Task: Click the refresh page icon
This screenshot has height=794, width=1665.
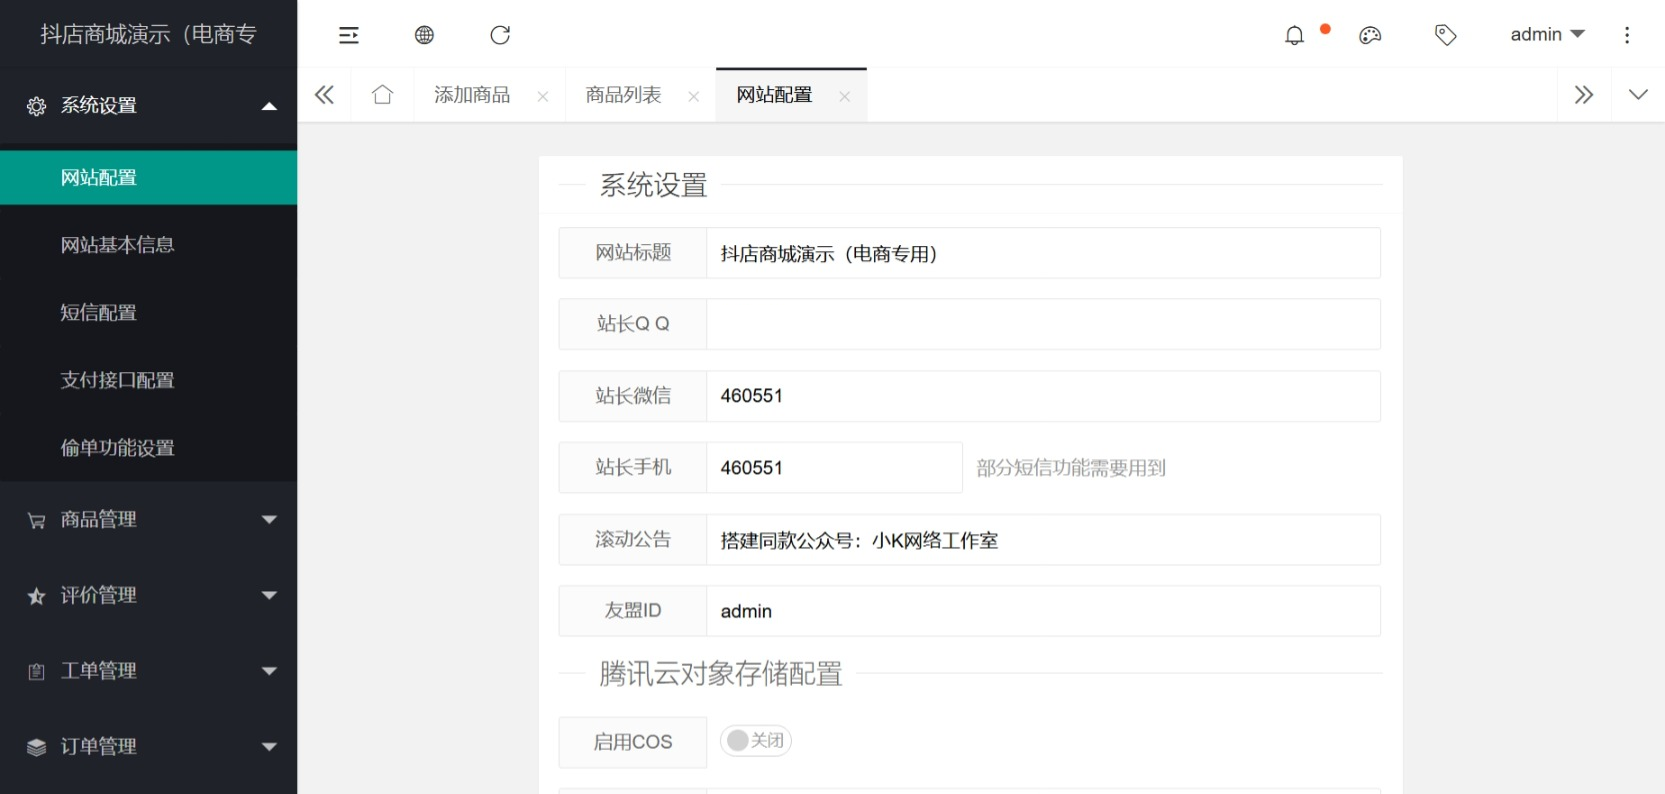Action: click(500, 36)
